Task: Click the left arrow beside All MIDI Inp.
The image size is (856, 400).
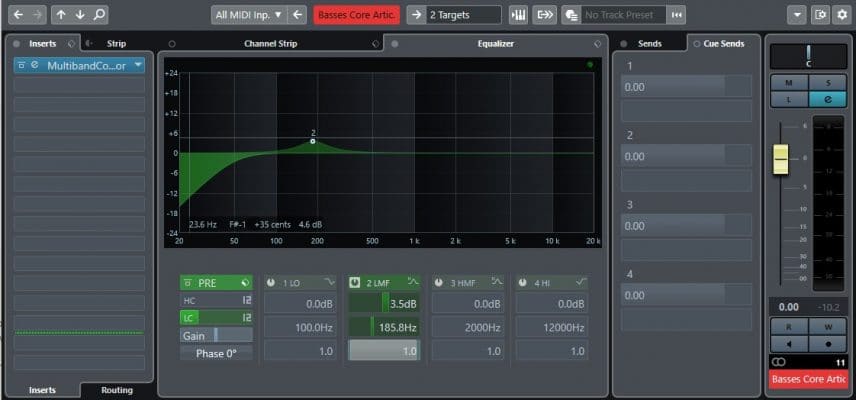Action: click(x=297, y=15)
